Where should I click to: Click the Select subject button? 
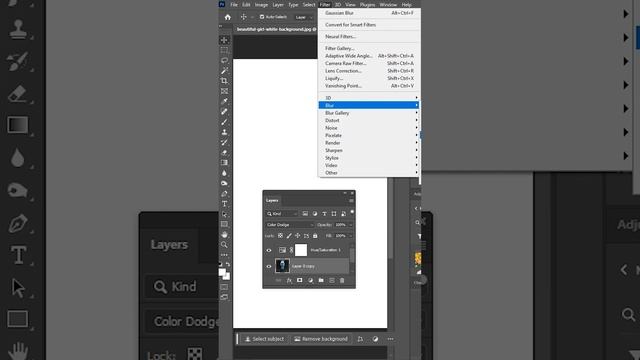tap(264, 339)
